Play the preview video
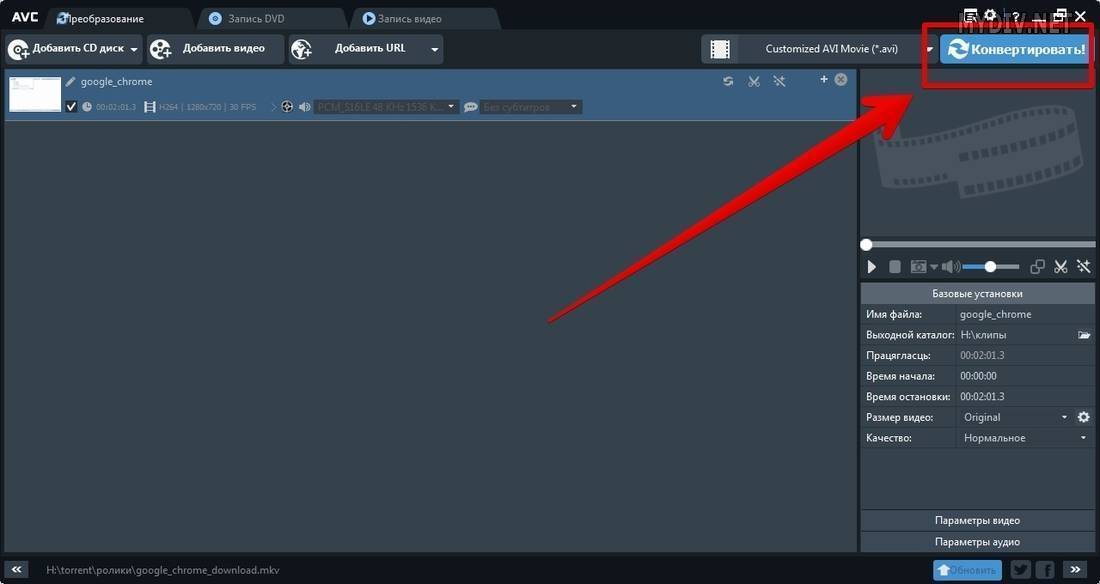1100x584 pixels. (x=871, y=267)
